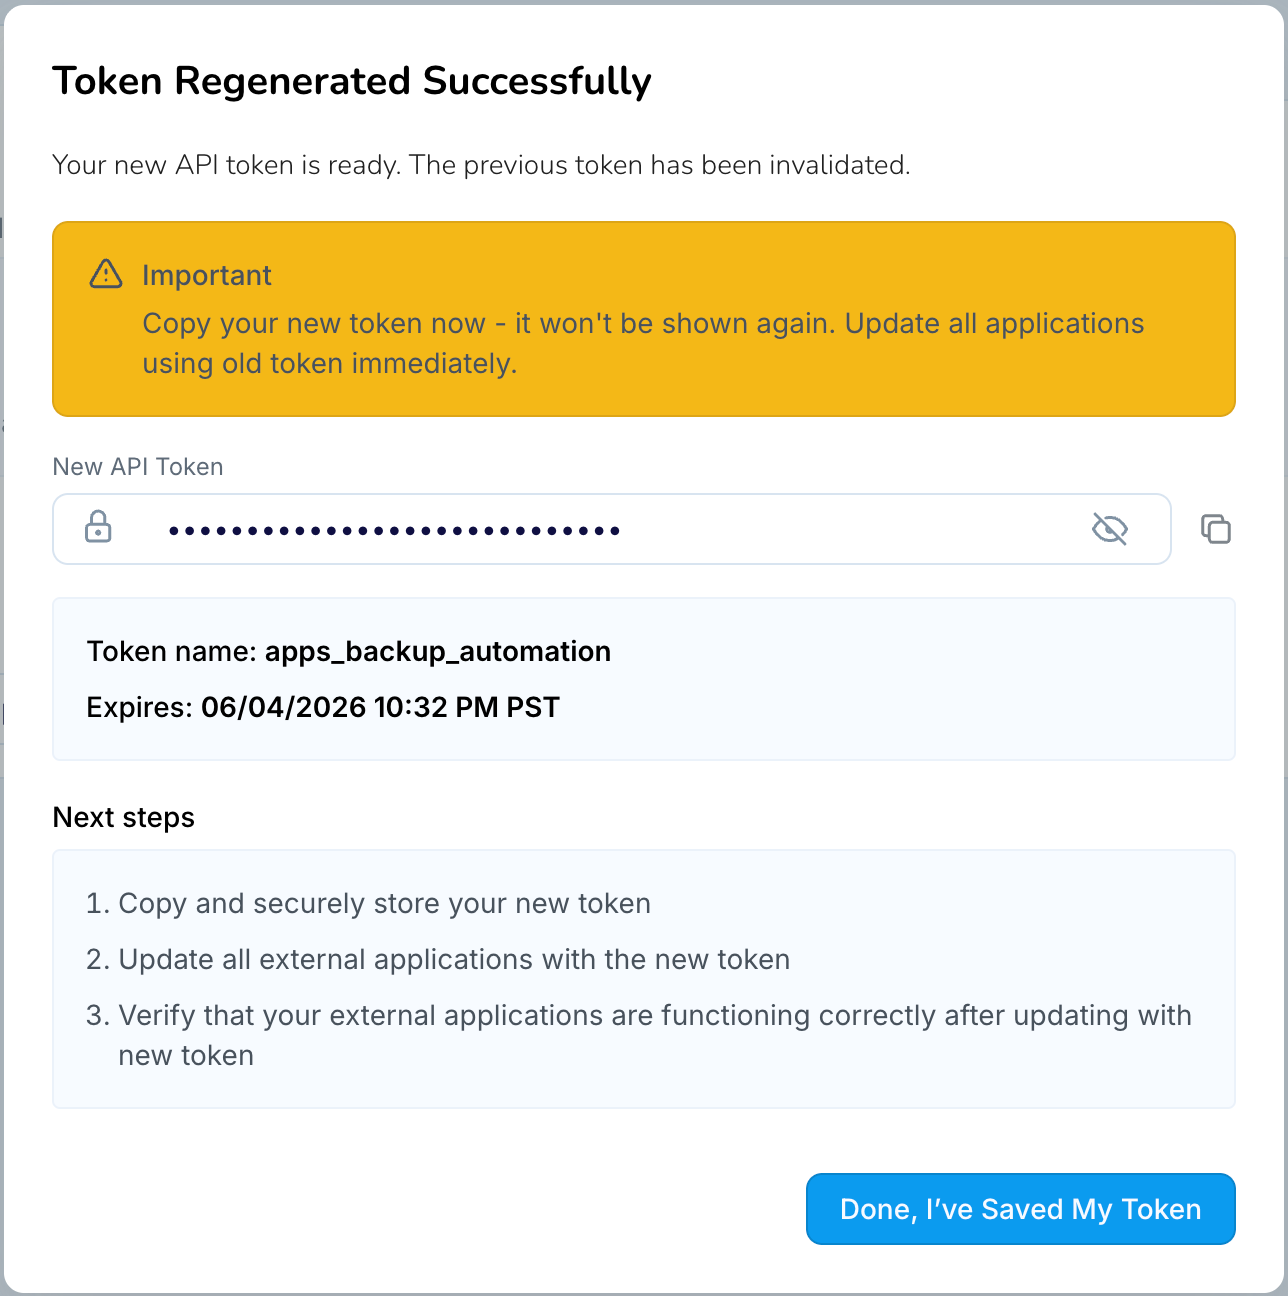1288x1296 pixels.
Task: Click the eye-slash icon beside the token
Action: [1109, 529]
